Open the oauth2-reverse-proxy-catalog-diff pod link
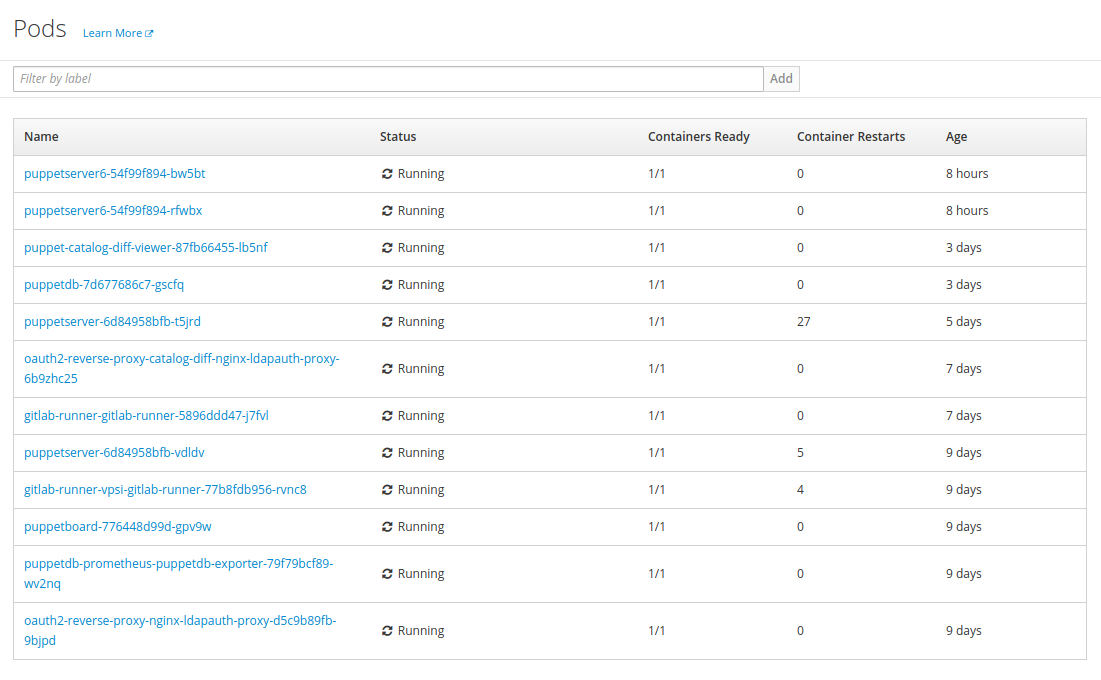 pos(181,359)
